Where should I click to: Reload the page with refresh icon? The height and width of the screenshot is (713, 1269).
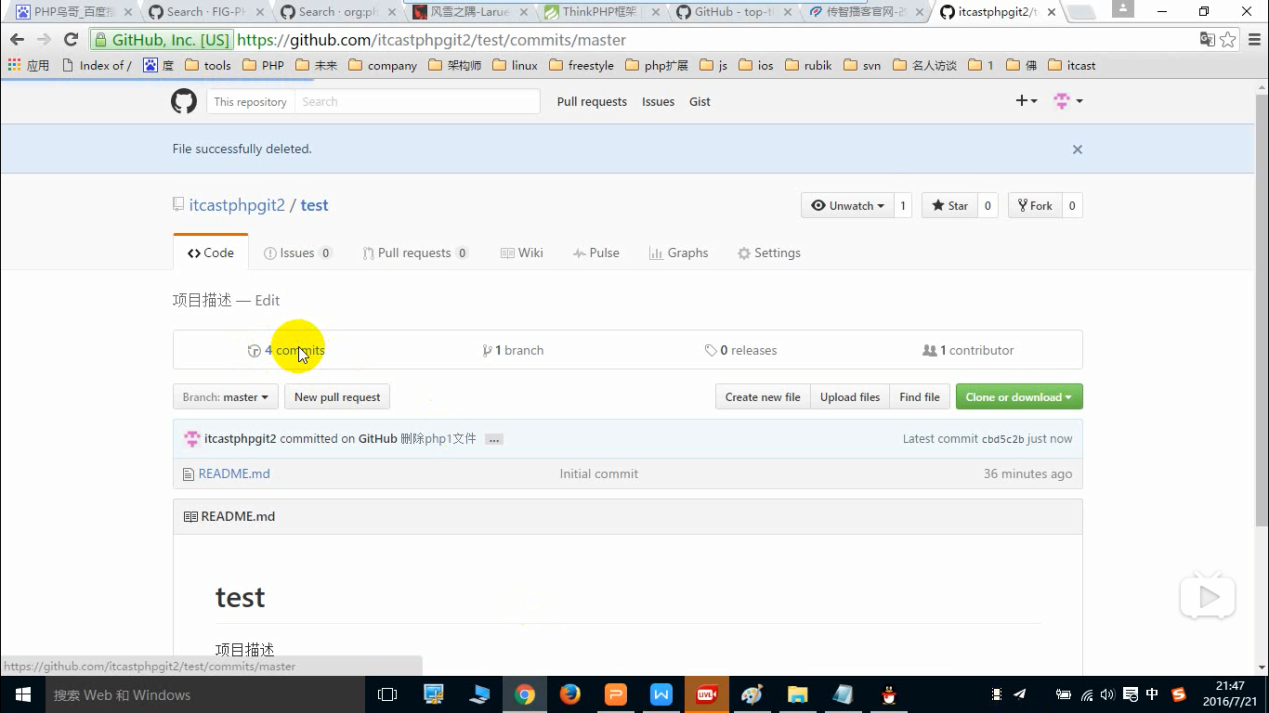(71, 40)
